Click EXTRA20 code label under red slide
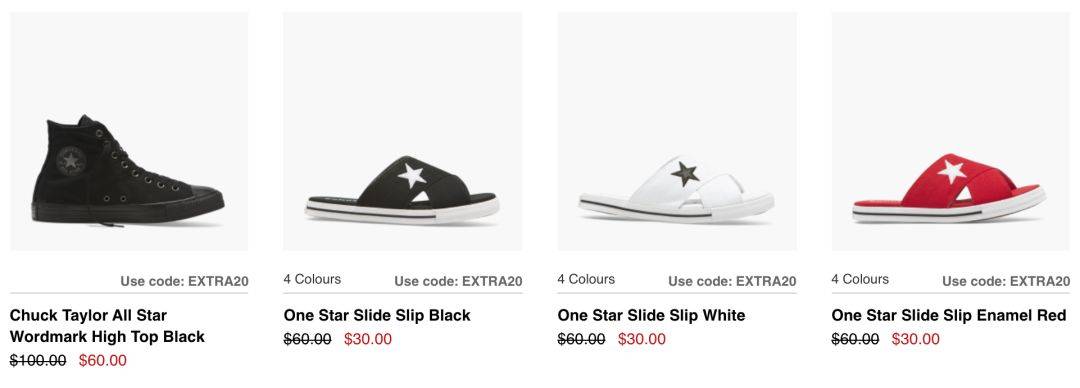 click(1006, 281)
